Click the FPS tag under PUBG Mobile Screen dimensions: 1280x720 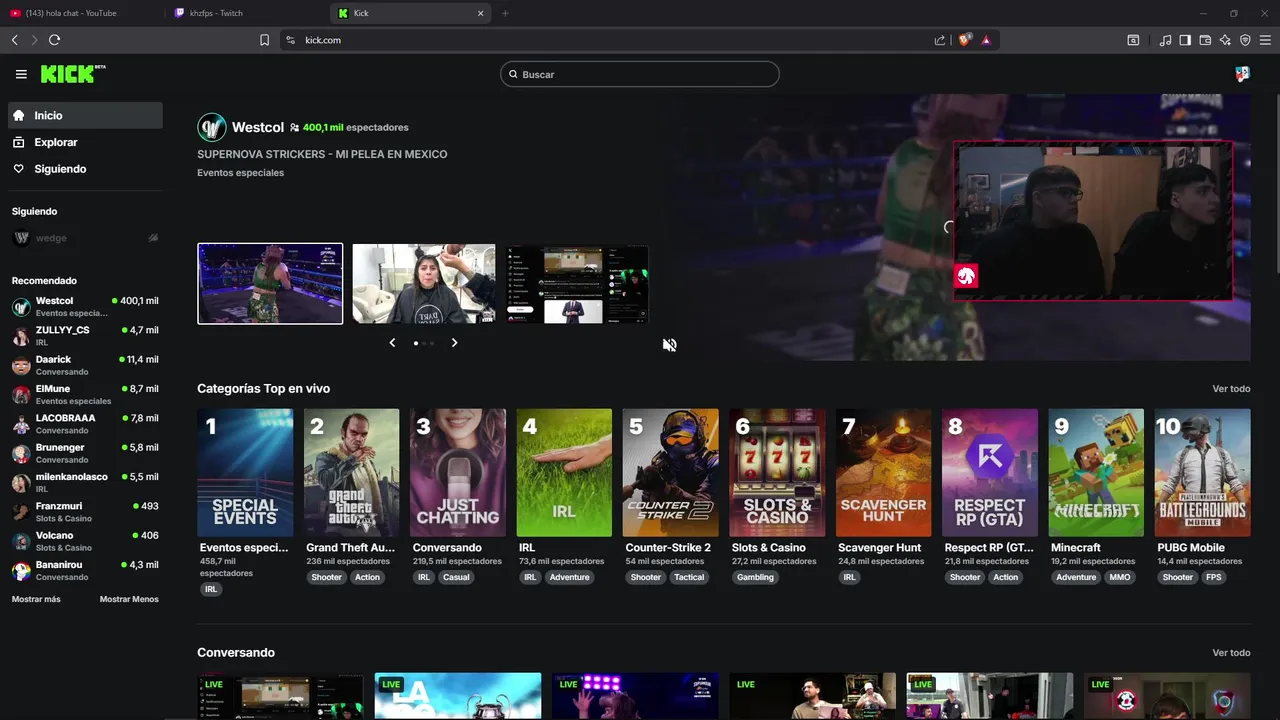coord(1213,577)
